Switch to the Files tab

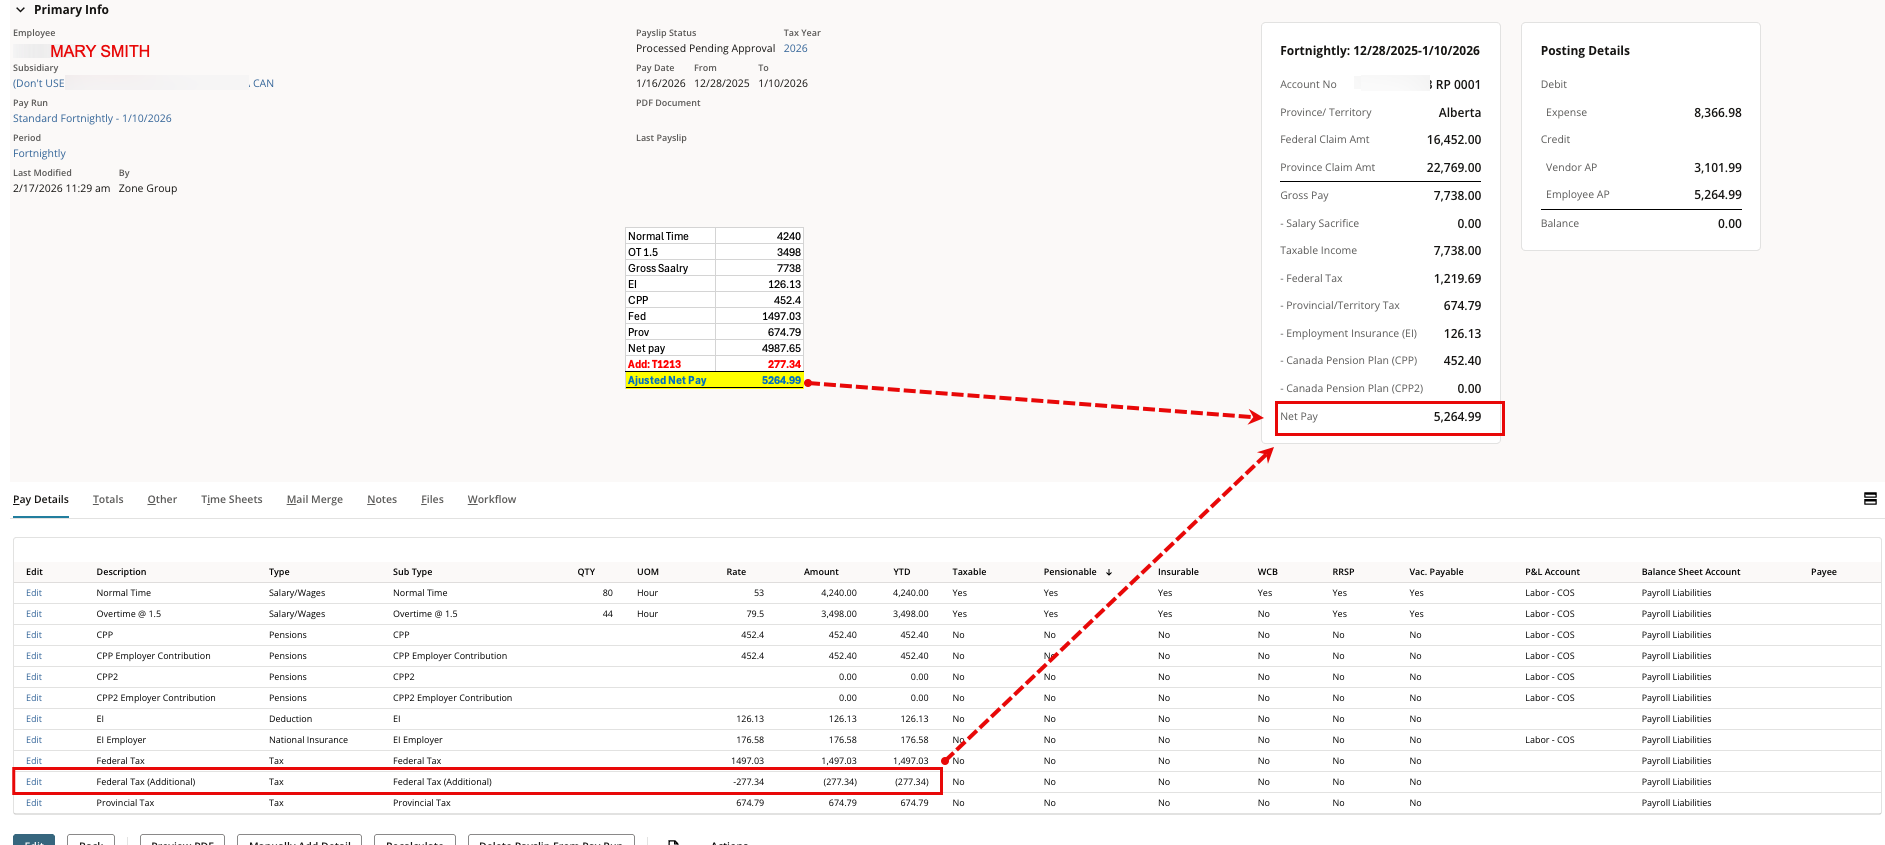(432, 499)
